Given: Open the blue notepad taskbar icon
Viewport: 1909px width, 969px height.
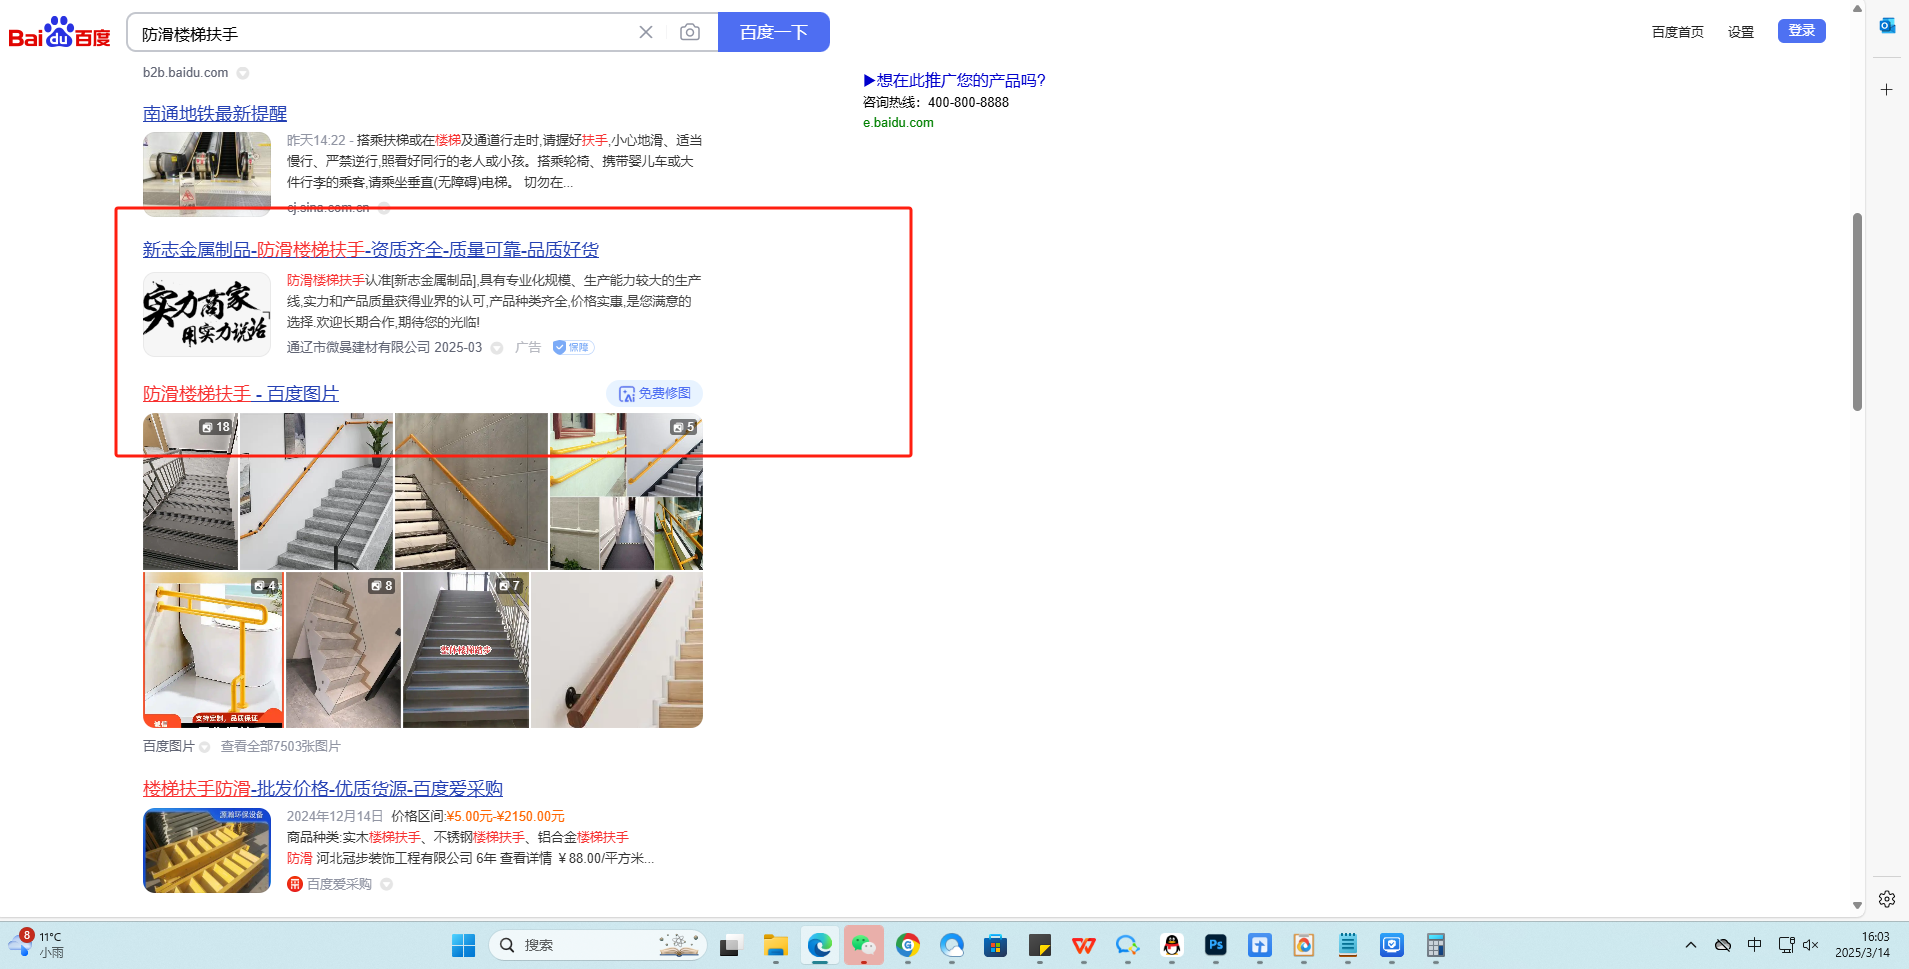Looking at the screenshot, I should point(1348,945).
